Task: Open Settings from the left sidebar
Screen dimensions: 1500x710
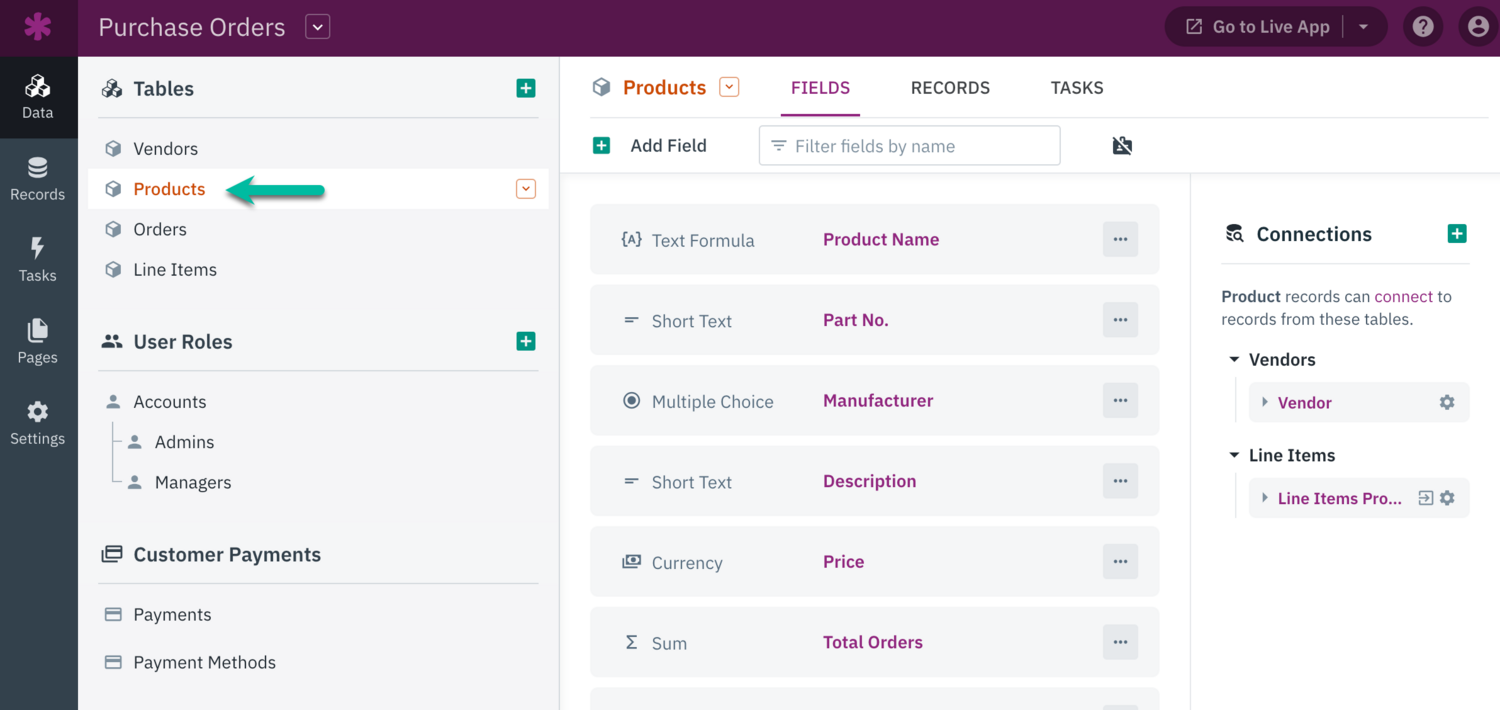Action: 38,420
